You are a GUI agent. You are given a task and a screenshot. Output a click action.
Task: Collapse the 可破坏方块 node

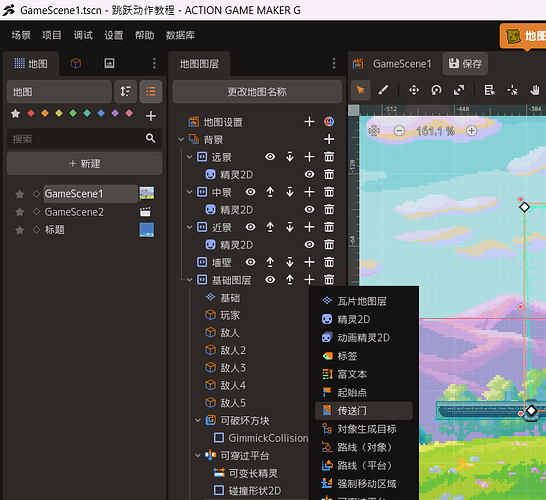click(198, 420)
